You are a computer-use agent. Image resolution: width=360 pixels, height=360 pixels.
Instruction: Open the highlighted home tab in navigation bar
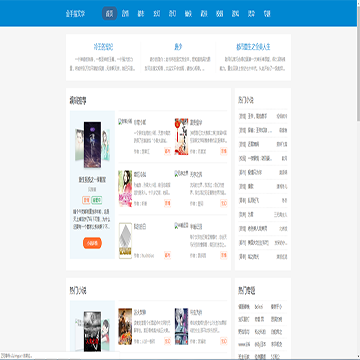[x=109, y=13]
